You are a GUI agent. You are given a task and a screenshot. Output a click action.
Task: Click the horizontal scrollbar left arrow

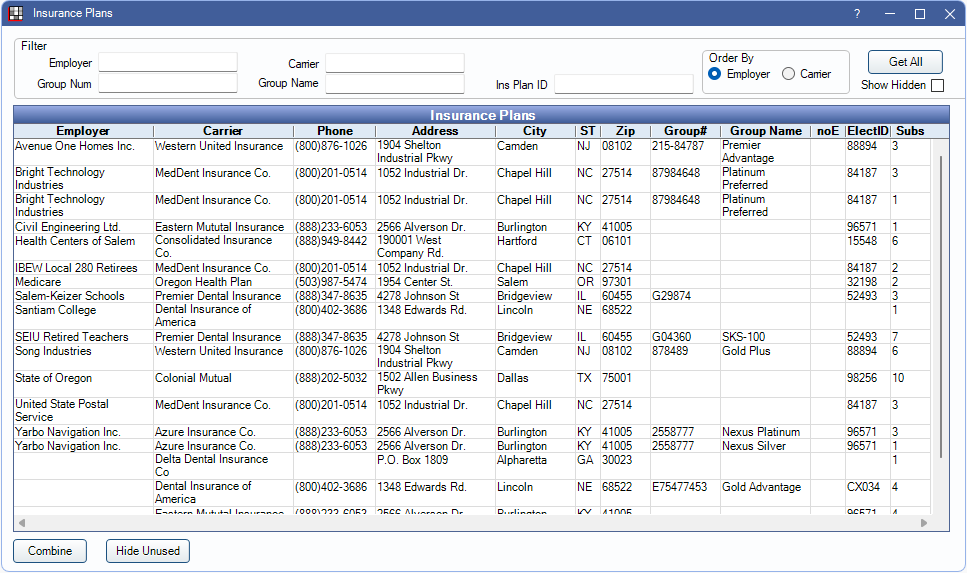[x=22, y=523]
